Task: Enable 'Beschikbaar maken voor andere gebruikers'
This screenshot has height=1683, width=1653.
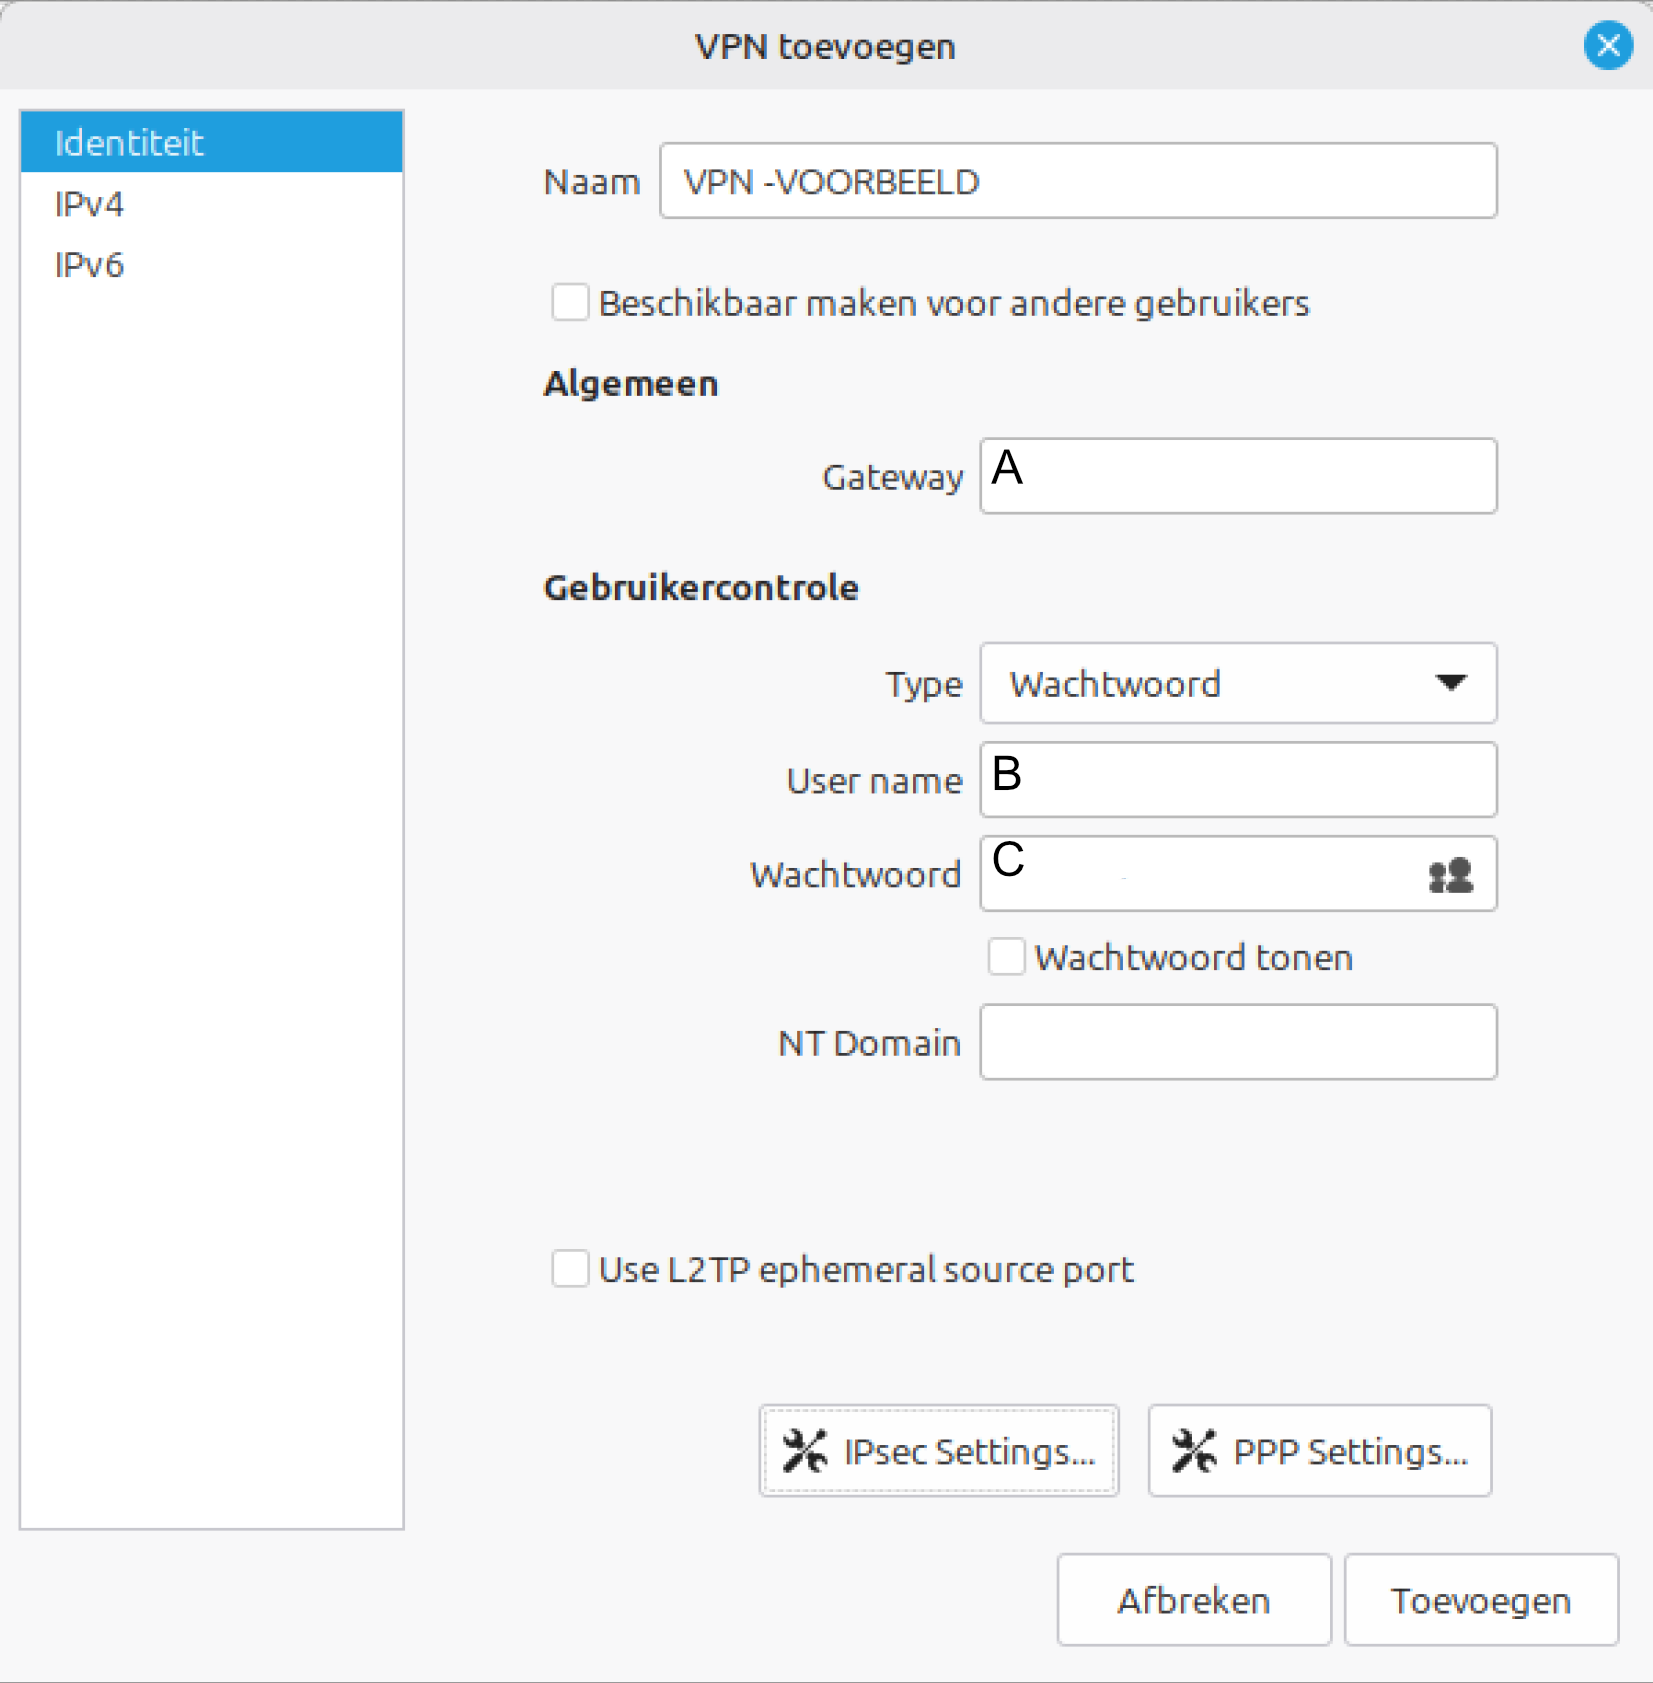Action: point(570,302)
